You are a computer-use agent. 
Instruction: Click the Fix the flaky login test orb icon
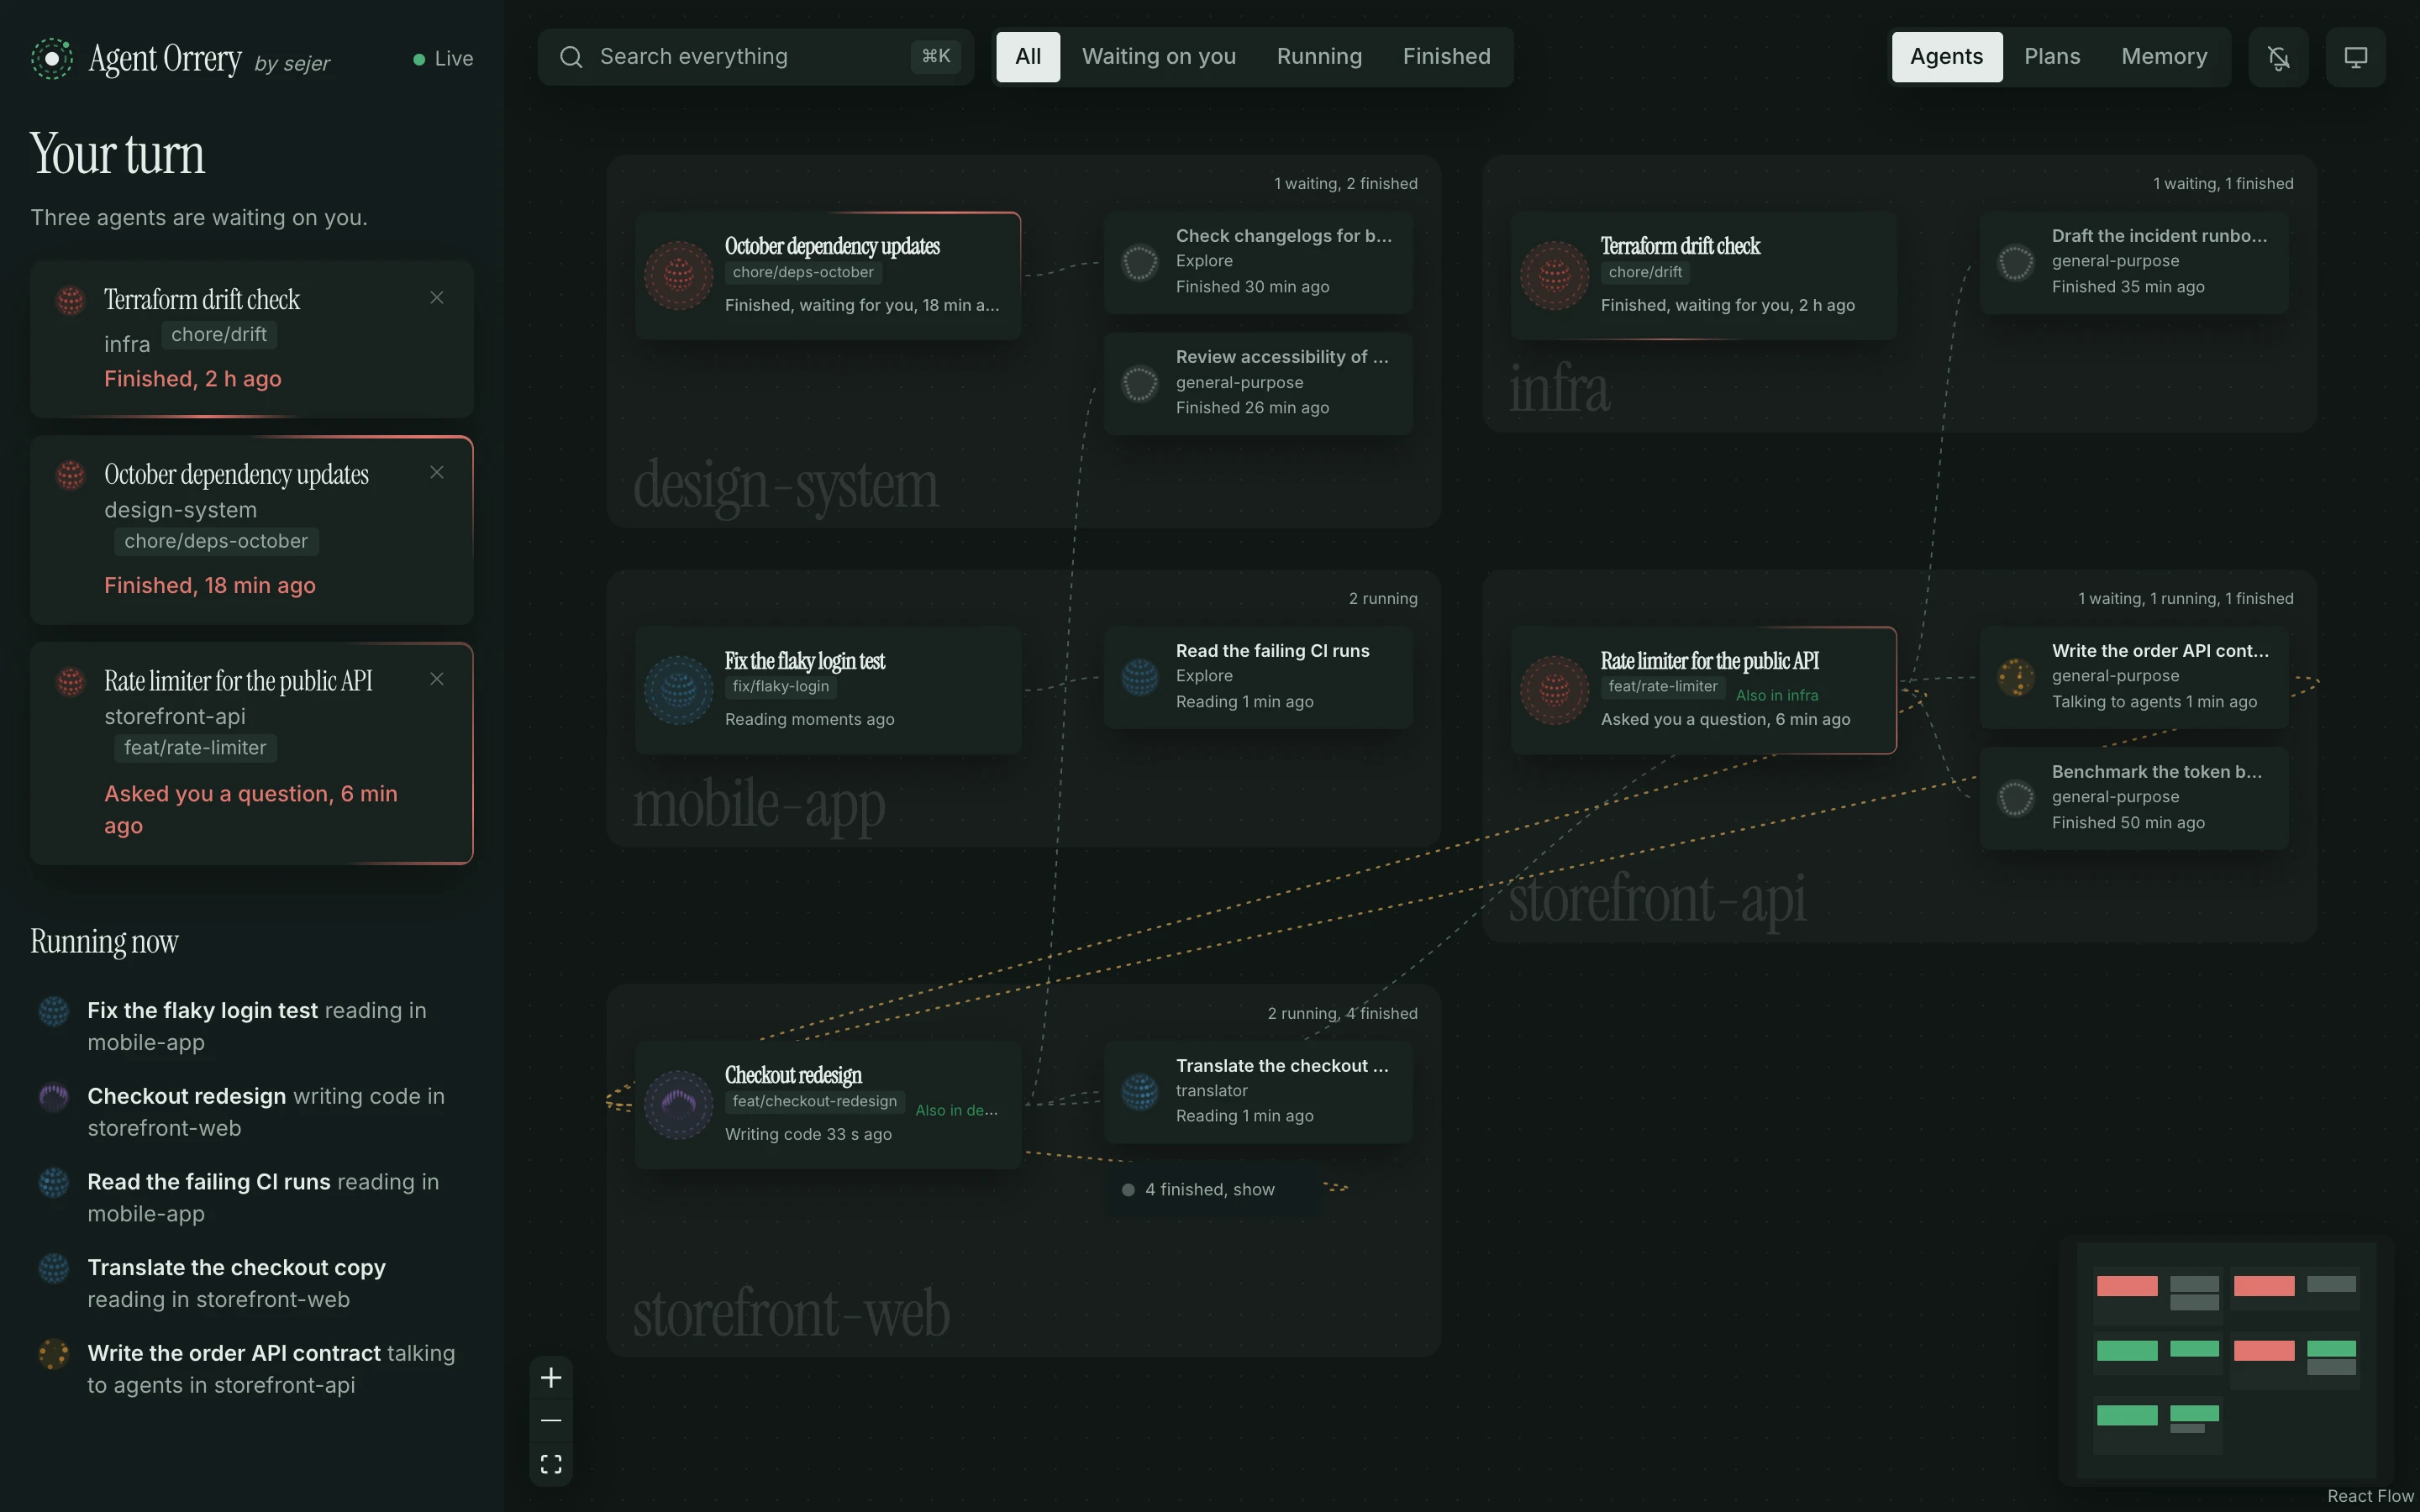(x=679, y=690)
